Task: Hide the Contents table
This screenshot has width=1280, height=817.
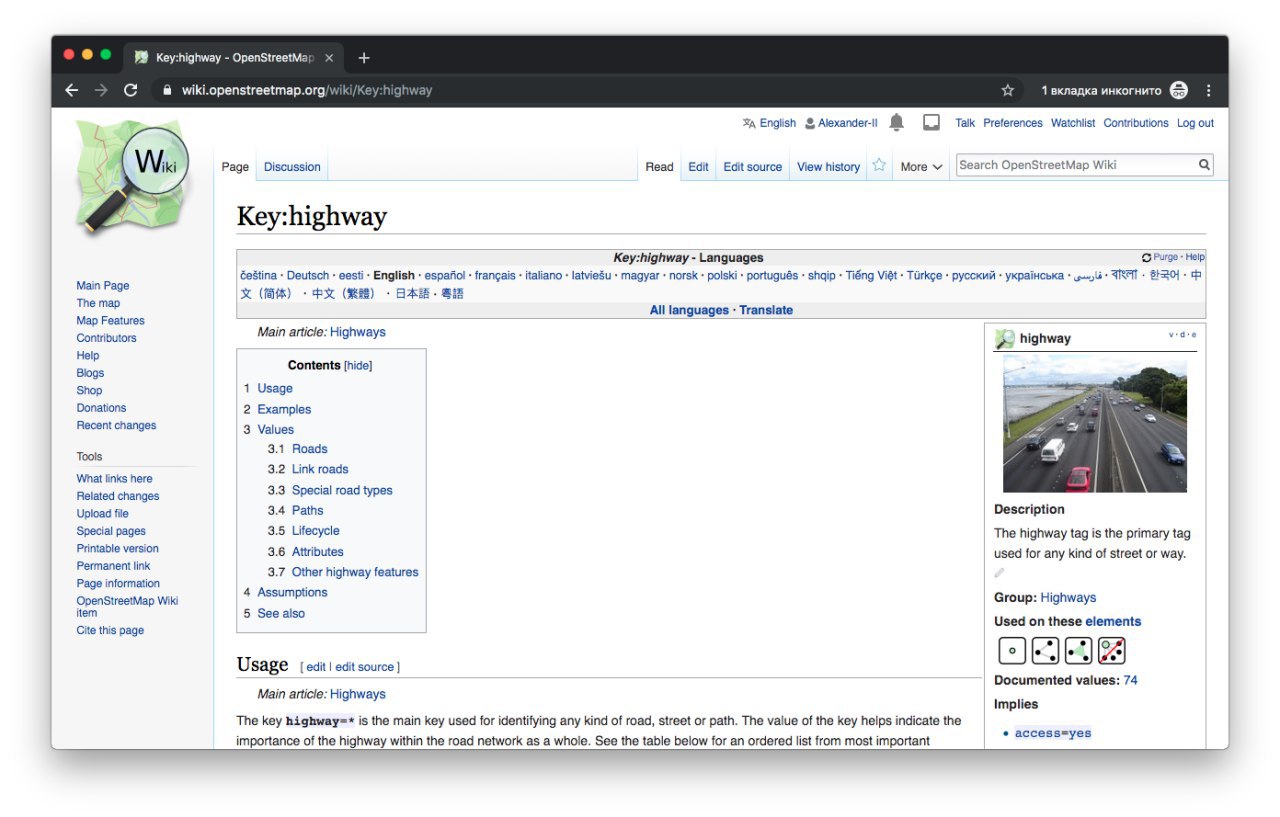Action: pyautogui.click(x=358, y=366)
